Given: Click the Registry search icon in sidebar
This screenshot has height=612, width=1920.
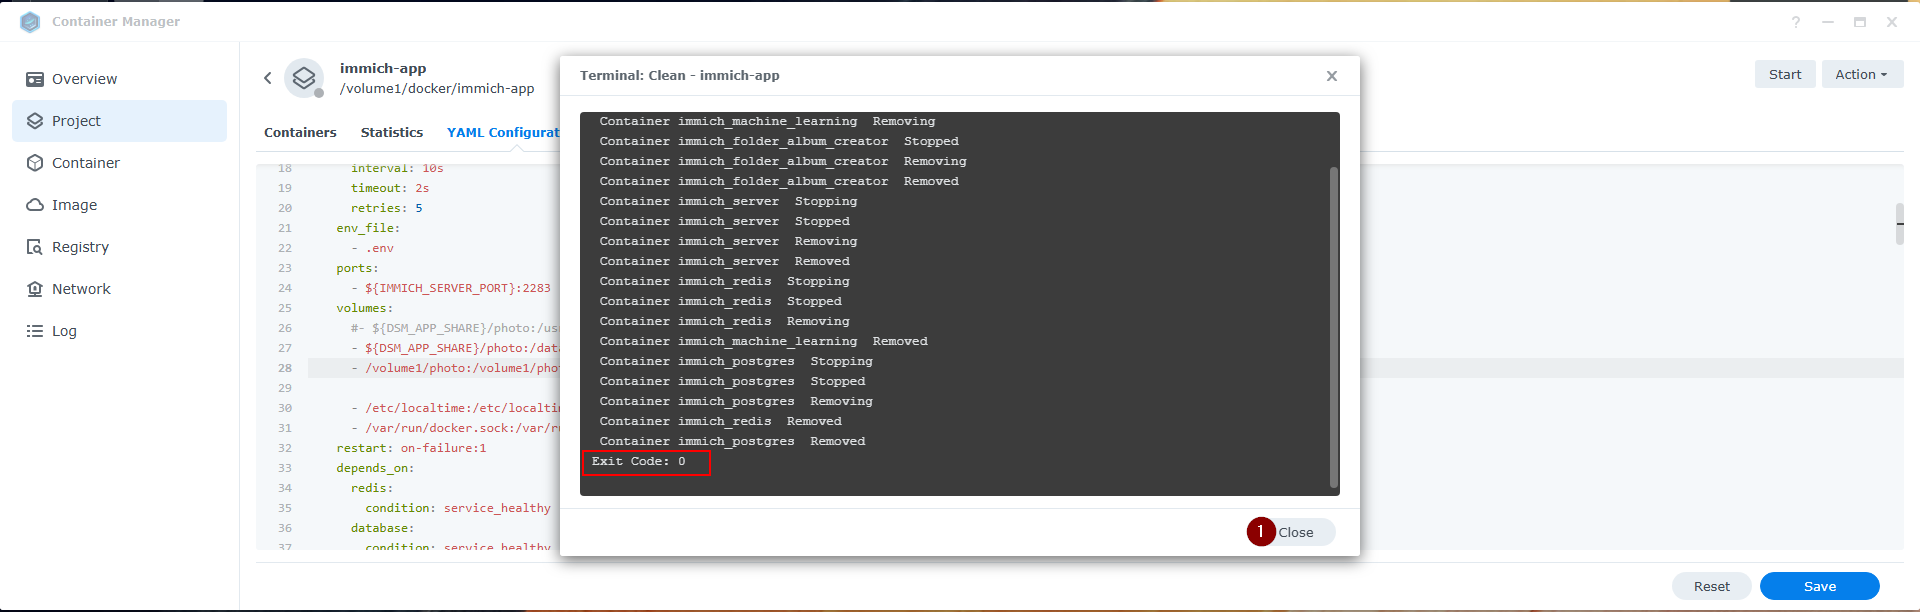Looking at the screenshot, I should [35, 247].
